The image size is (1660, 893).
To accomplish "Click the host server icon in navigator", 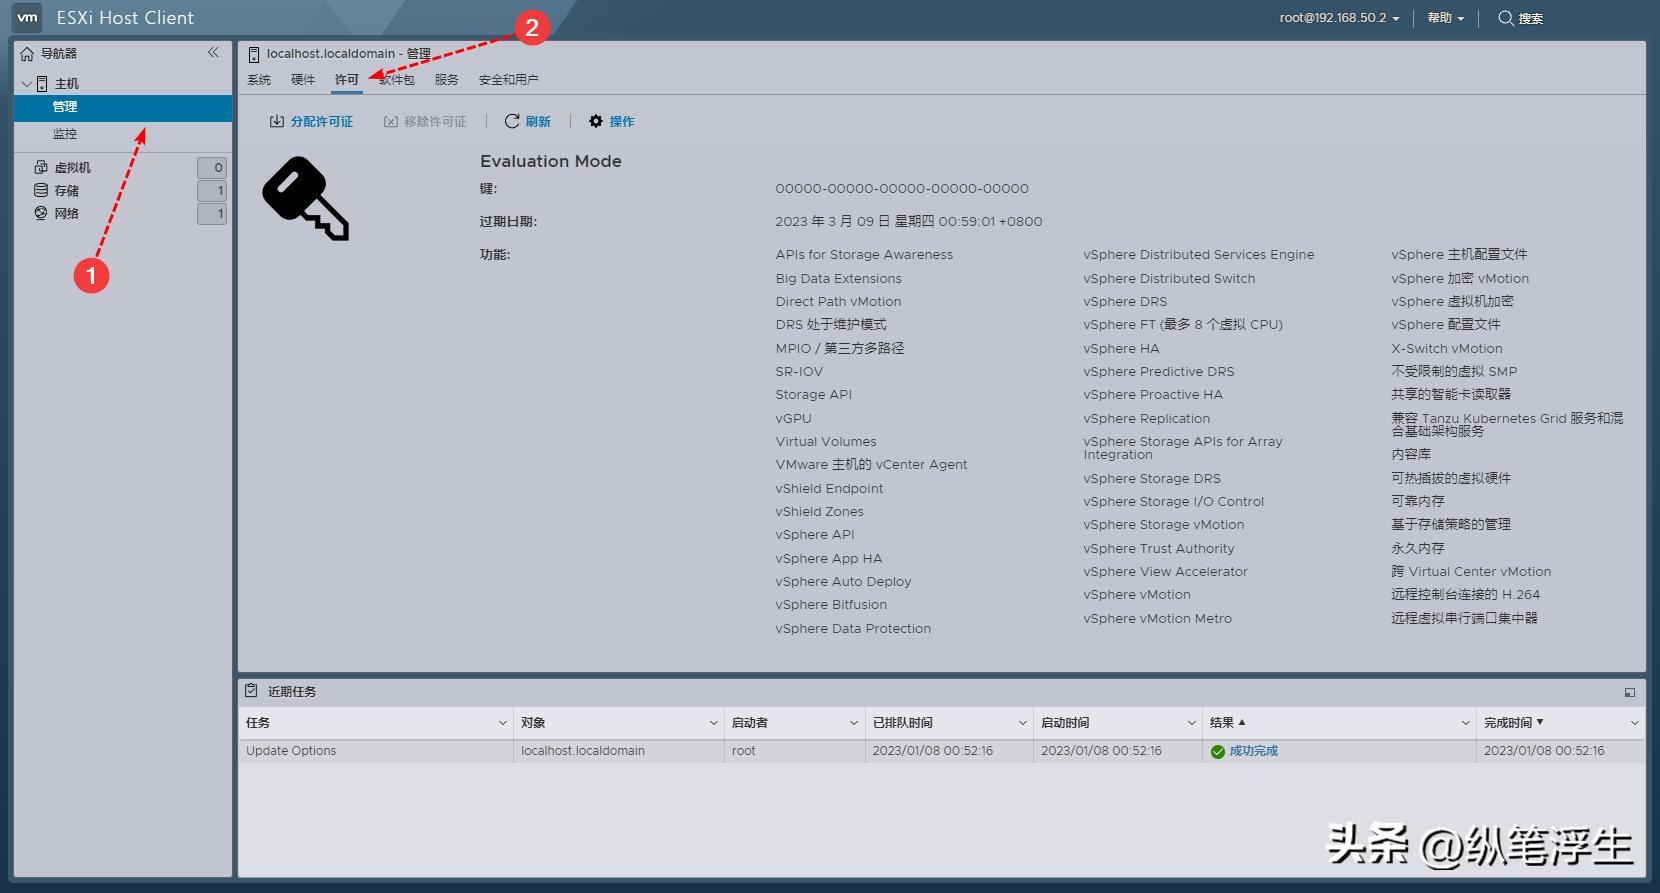I will [42, 84].
